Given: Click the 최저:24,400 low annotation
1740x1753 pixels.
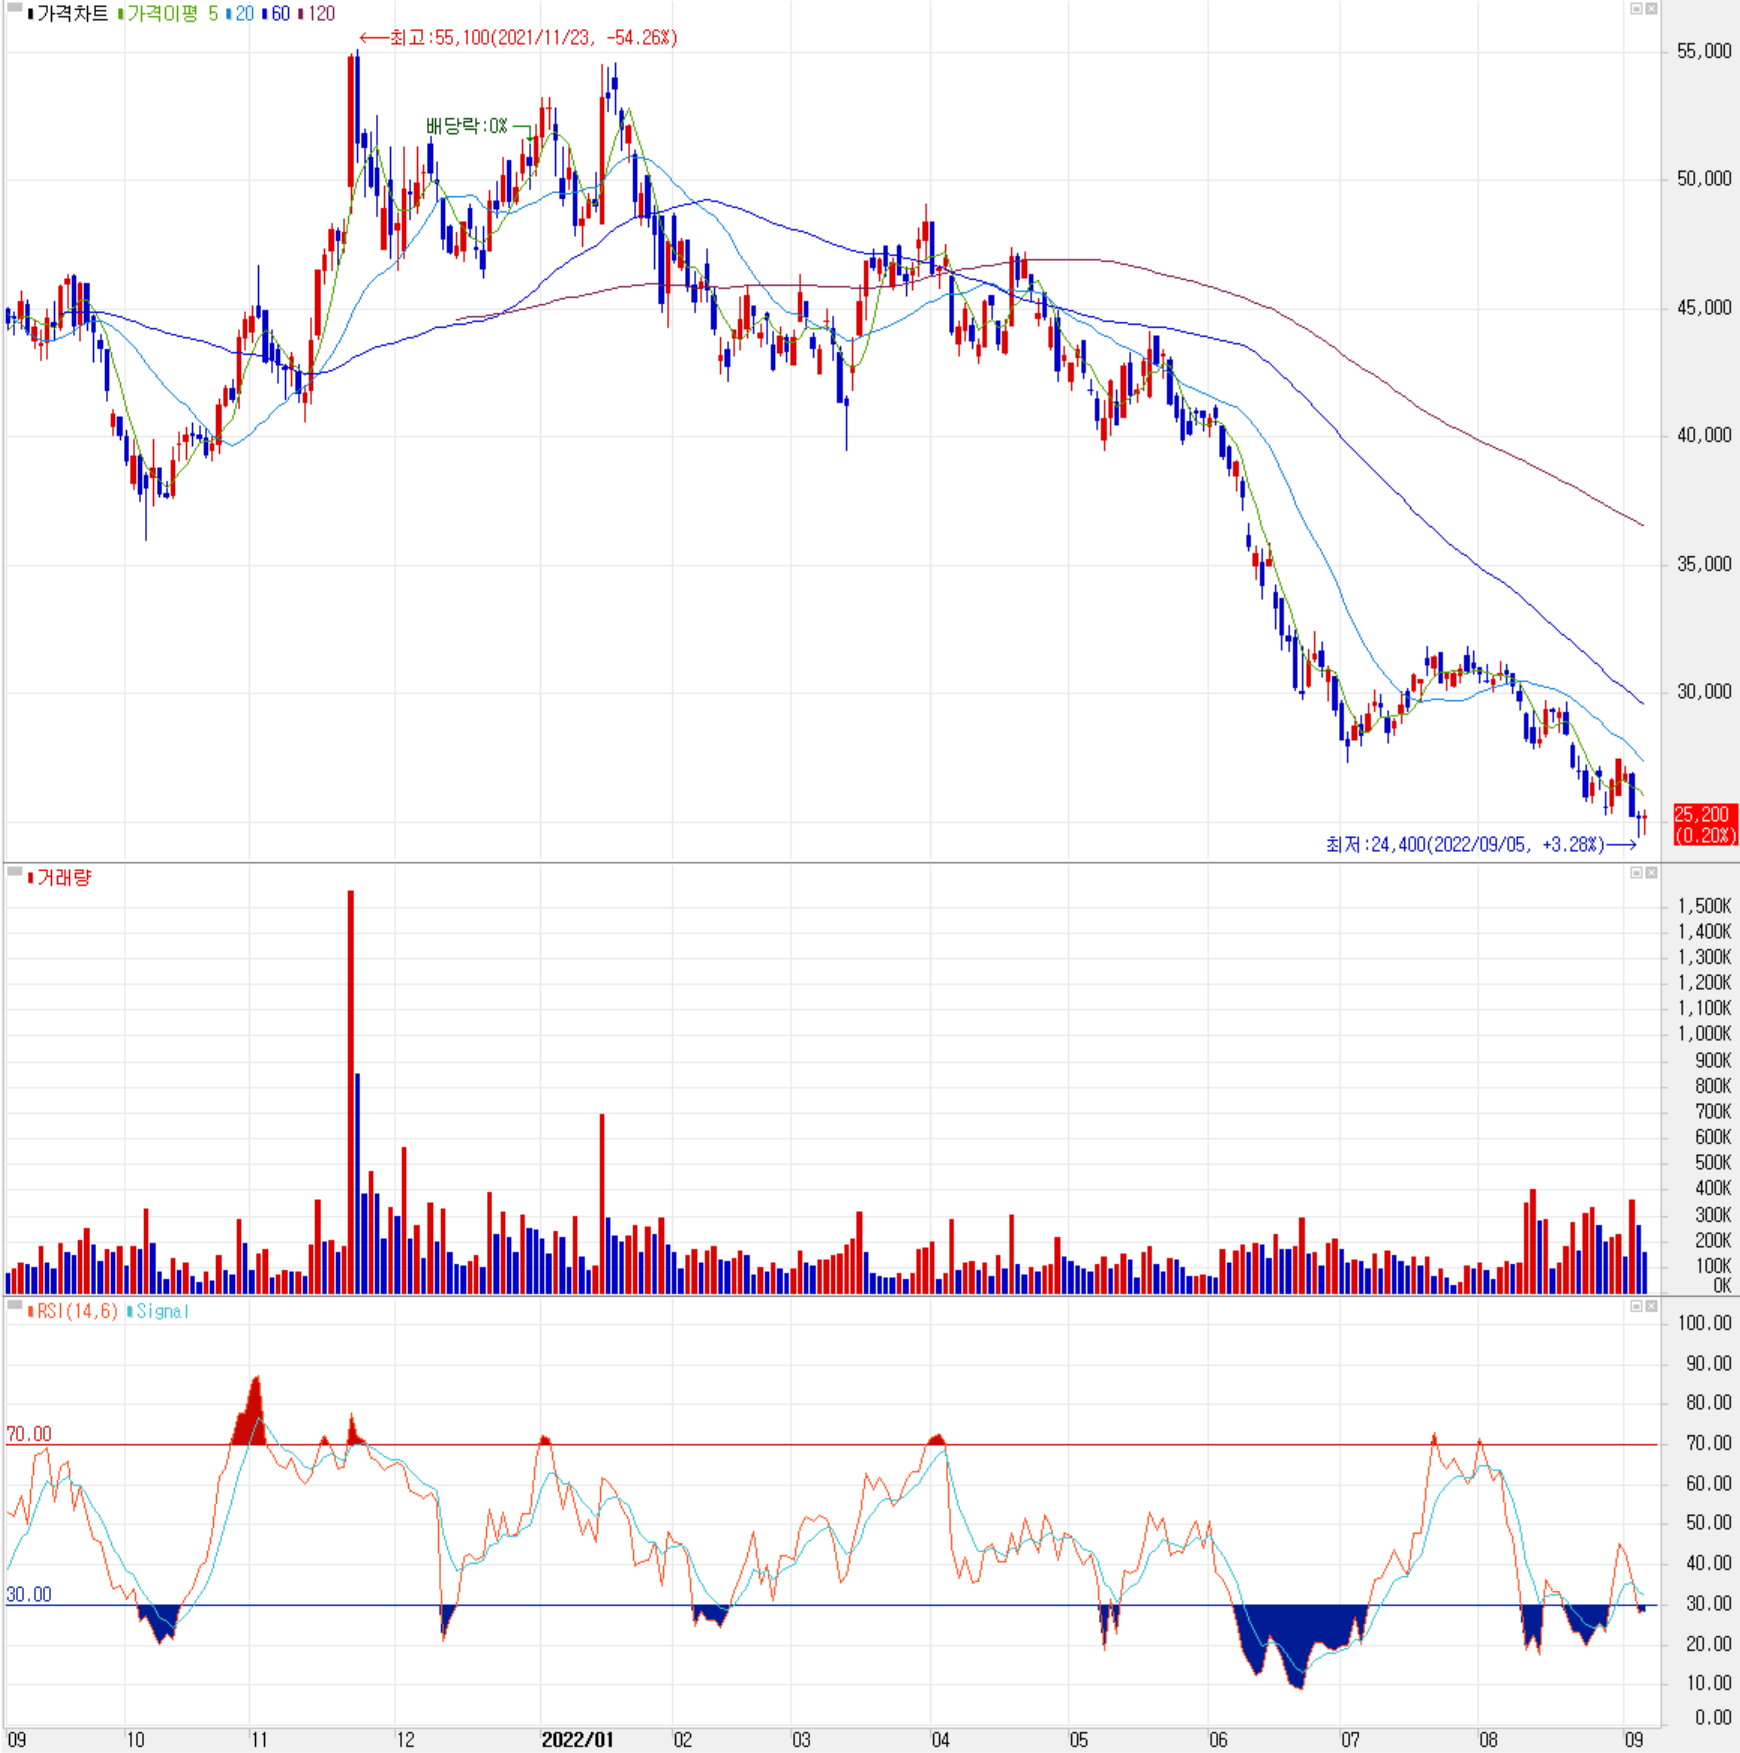Looking at the screenshot, I should 1481,845.
